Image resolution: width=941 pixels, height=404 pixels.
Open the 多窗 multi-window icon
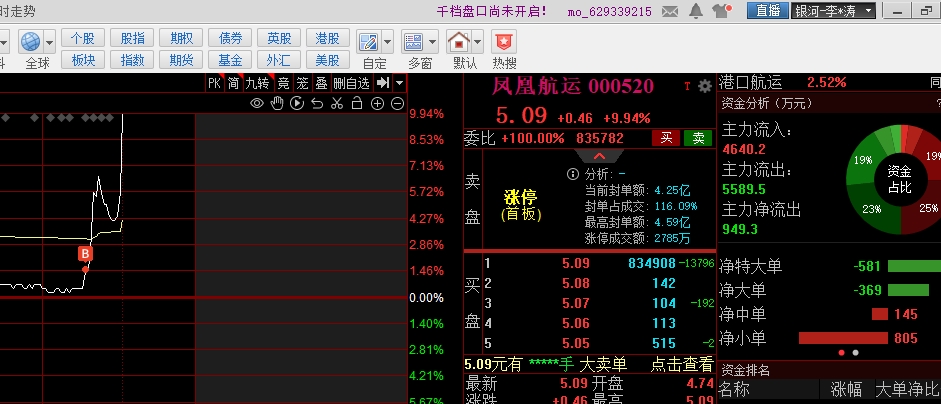point(413,42)
